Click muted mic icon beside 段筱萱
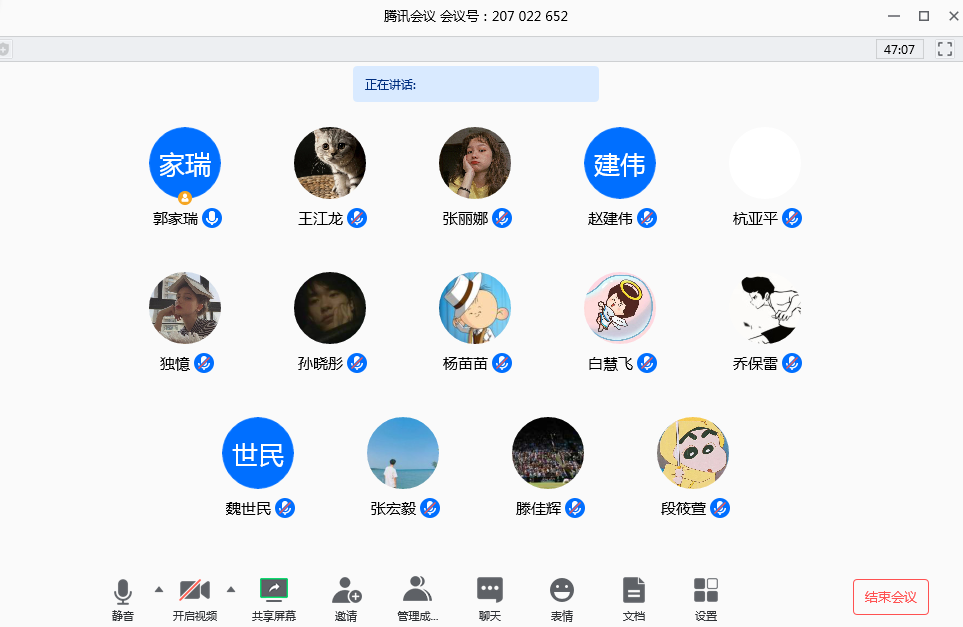963x627 pixels. point(720,508)
